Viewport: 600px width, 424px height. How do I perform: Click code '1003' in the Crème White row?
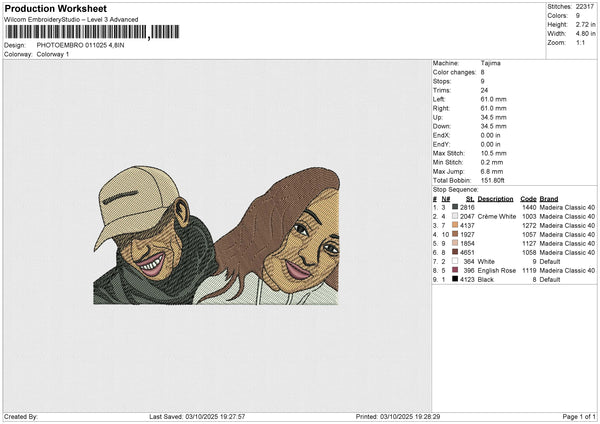[529, 217]
